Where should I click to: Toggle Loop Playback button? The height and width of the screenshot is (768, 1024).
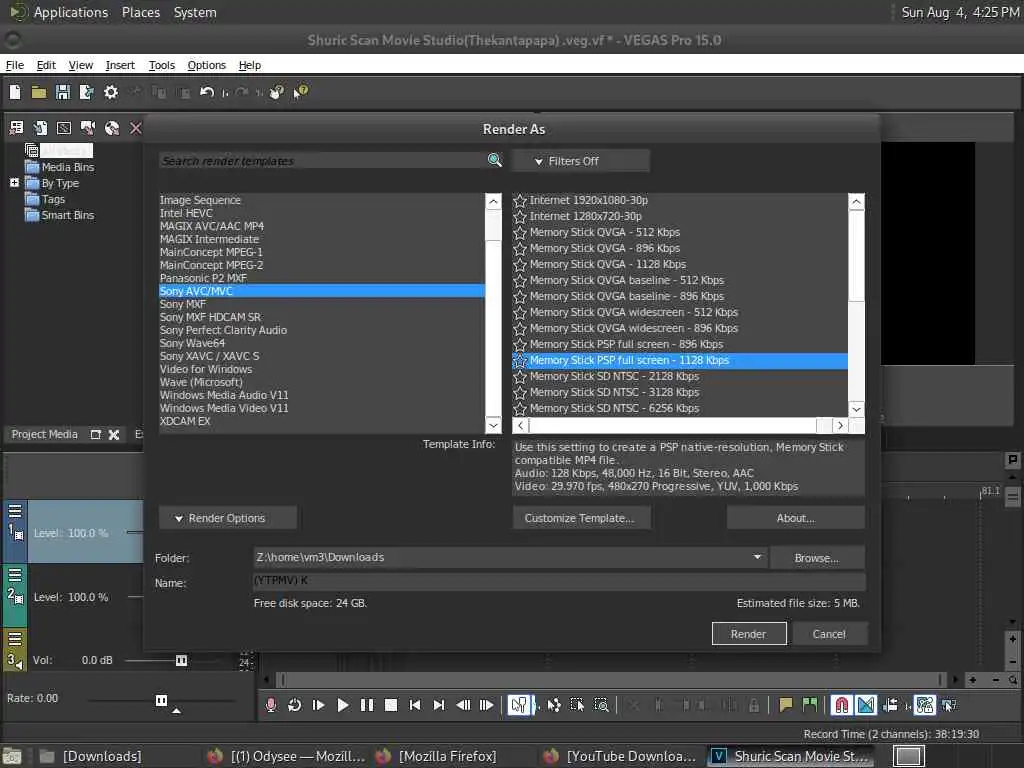tap(294, 705)
